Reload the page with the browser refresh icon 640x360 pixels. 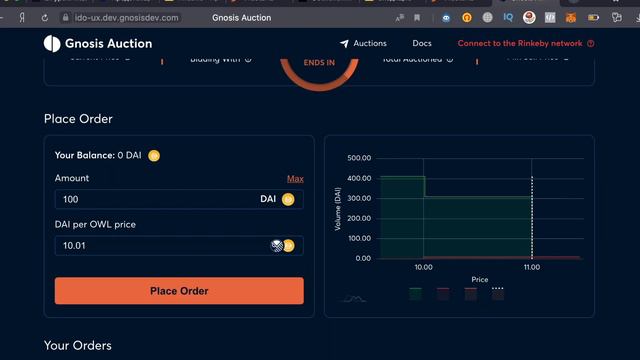[44, 18]
